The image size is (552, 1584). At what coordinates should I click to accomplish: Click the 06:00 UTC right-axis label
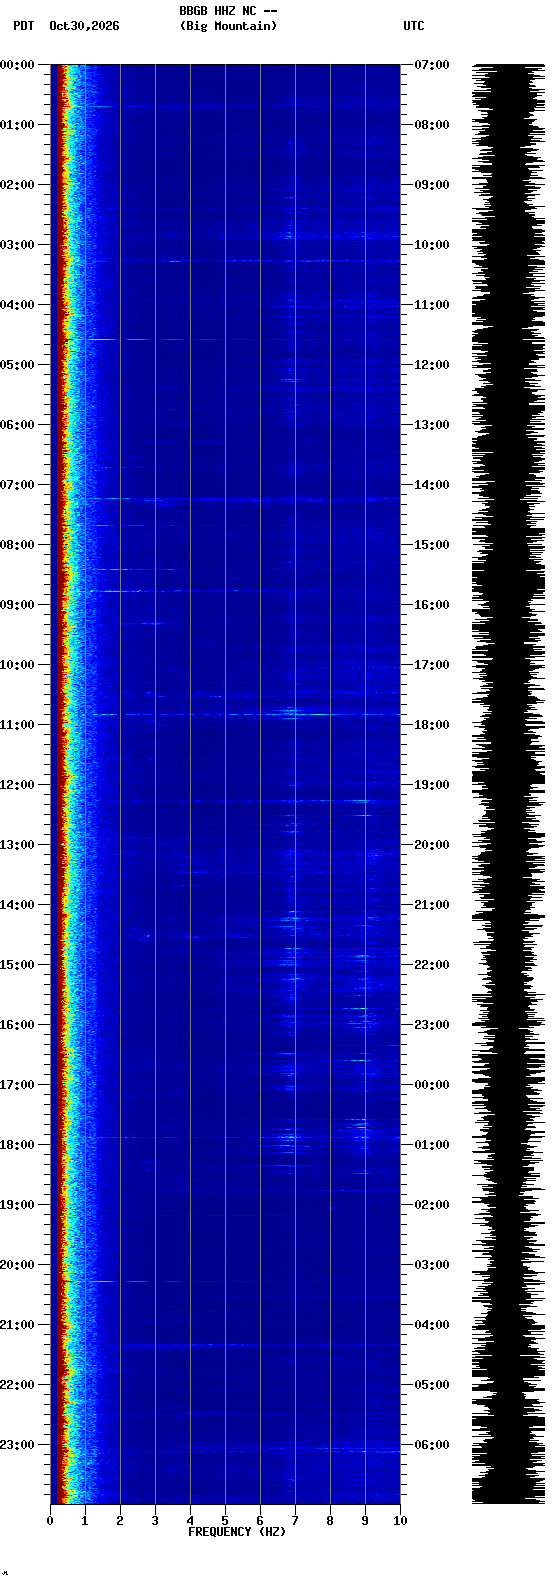pyautogui.click(x=431, y=1445)
